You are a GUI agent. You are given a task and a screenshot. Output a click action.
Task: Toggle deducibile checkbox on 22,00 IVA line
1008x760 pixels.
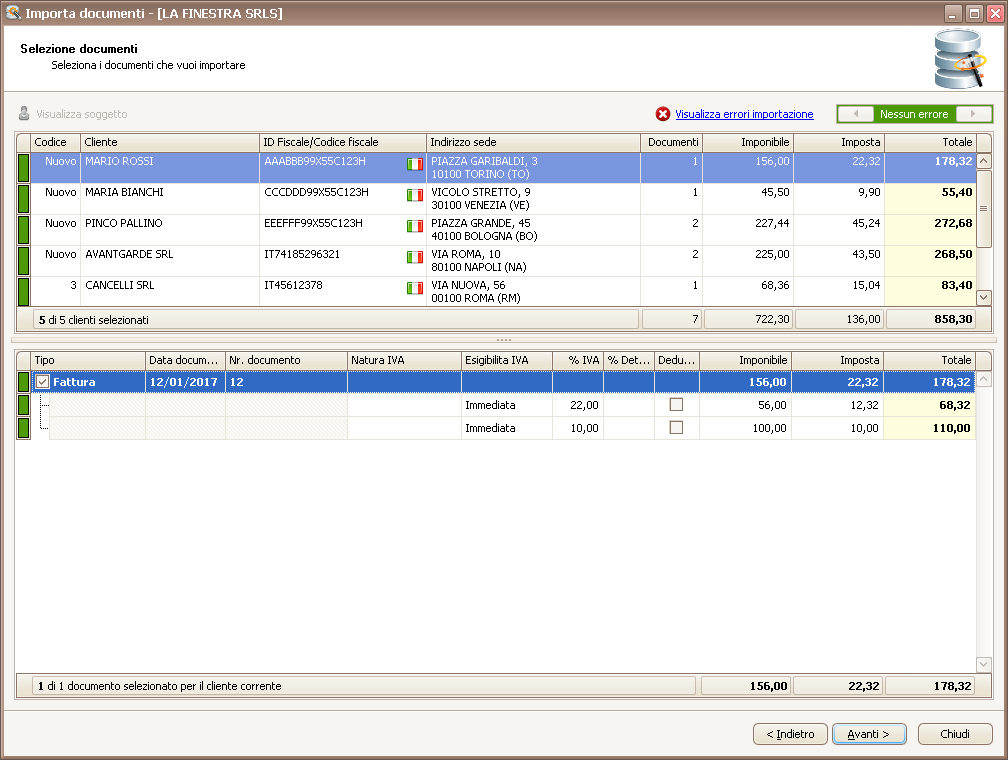click(x=677, y=405)
